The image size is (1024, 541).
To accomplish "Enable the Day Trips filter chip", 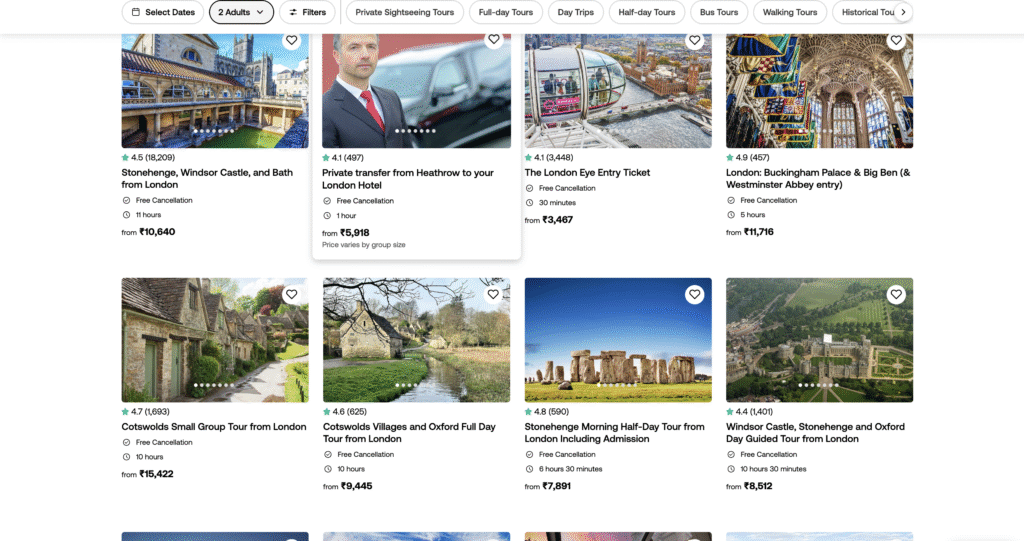I will 575,12.
